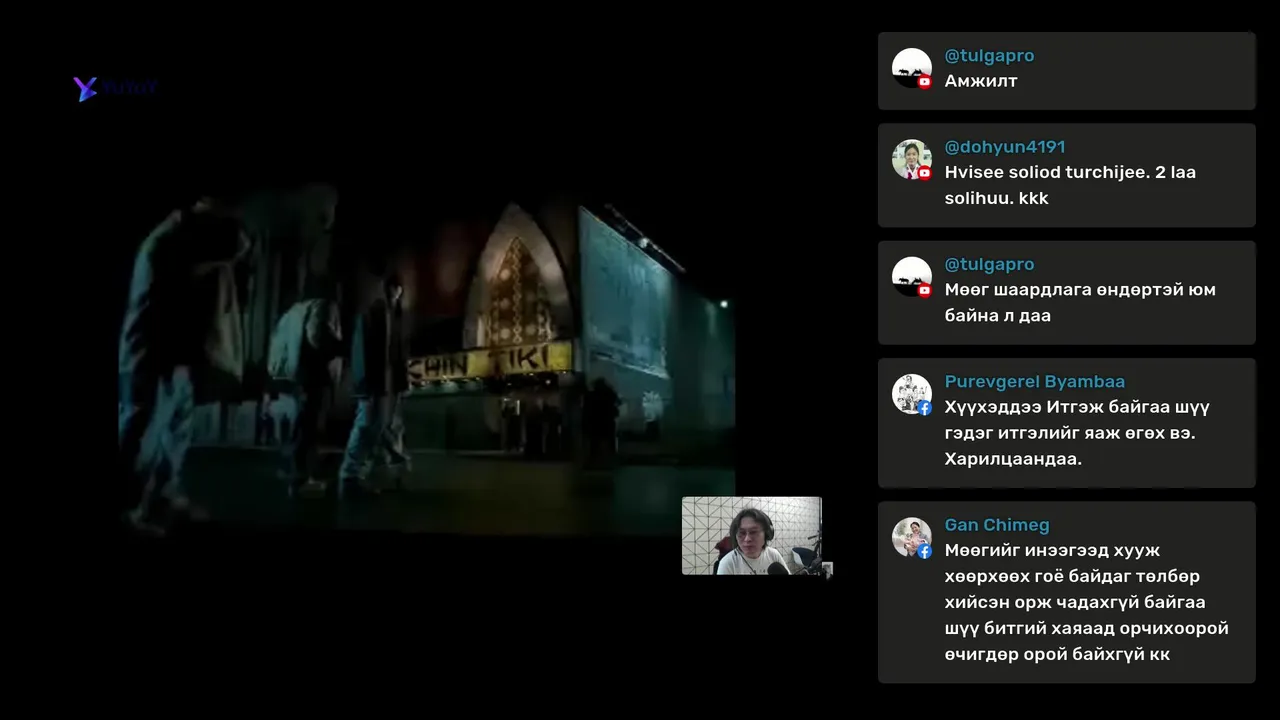Select the comment starting with Хүүхэддээ Итгэж
The height and width of the screenshot is (720, 1280).
pos(1077,433)
